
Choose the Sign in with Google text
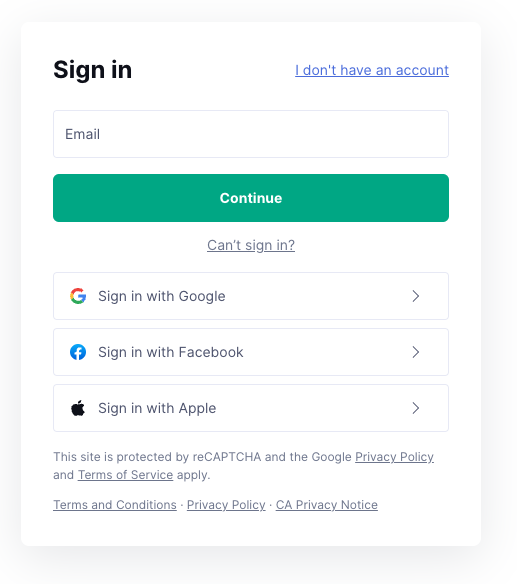tap(162, 296)
